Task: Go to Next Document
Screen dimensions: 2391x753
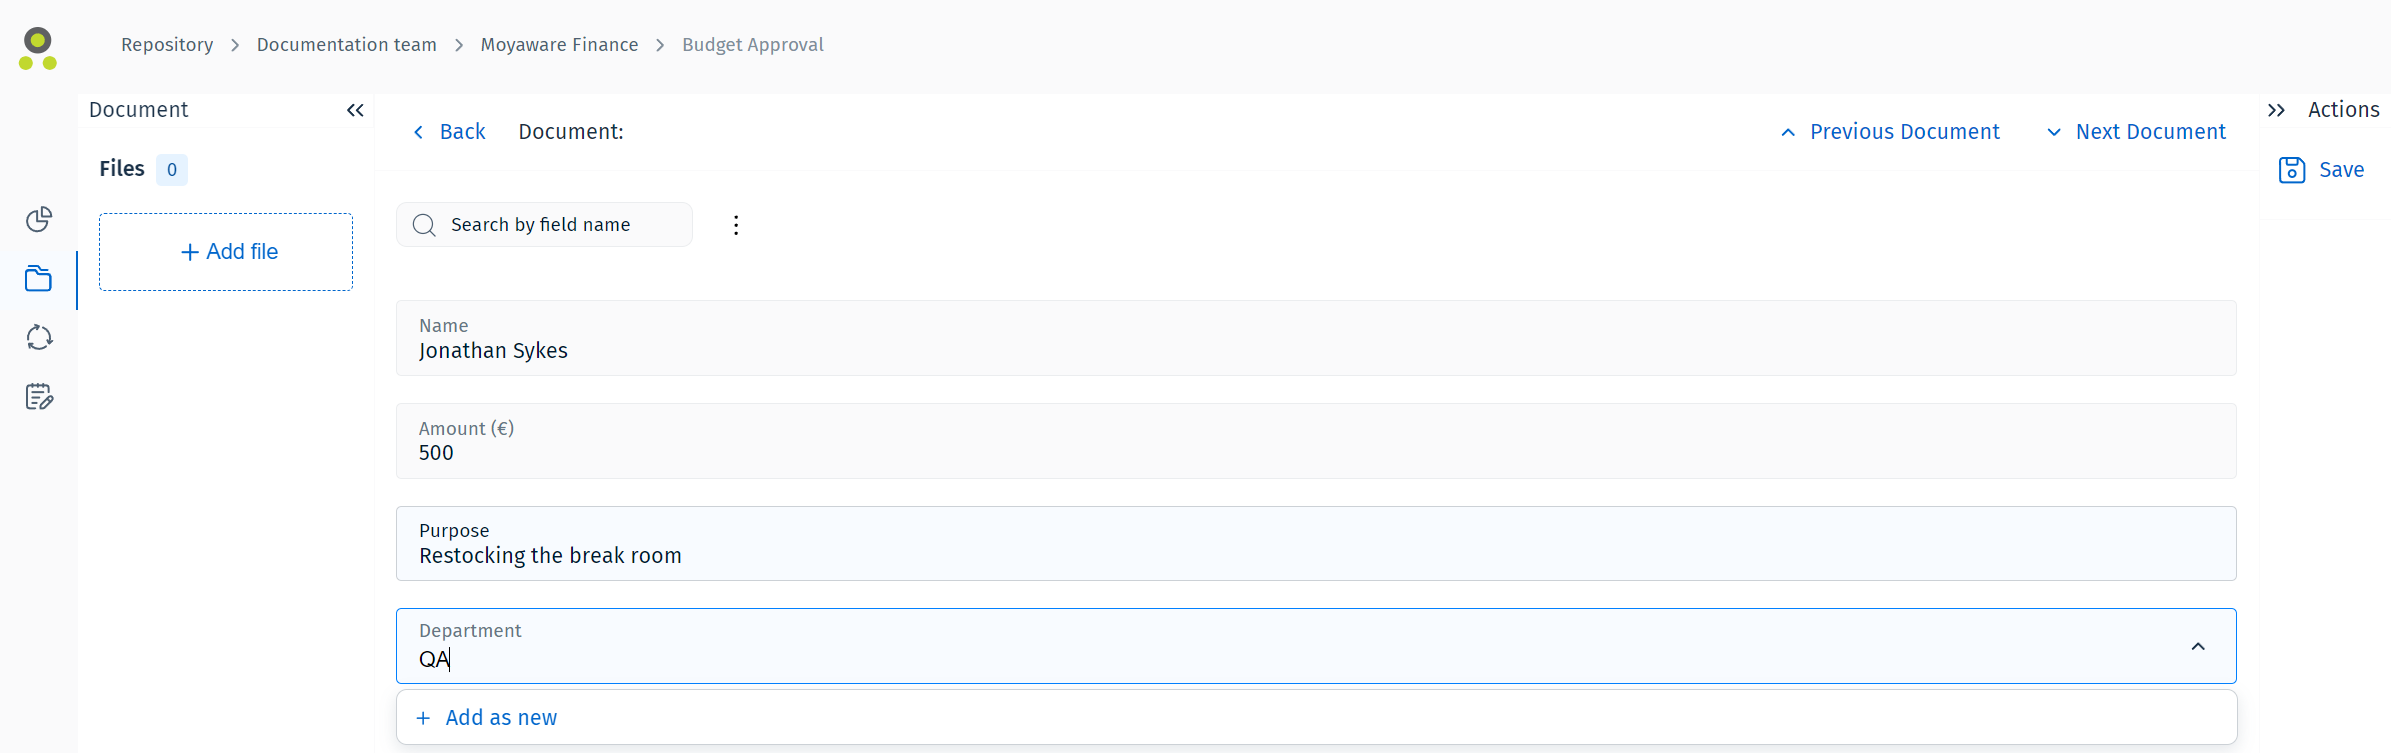Action: [2136, 132]
